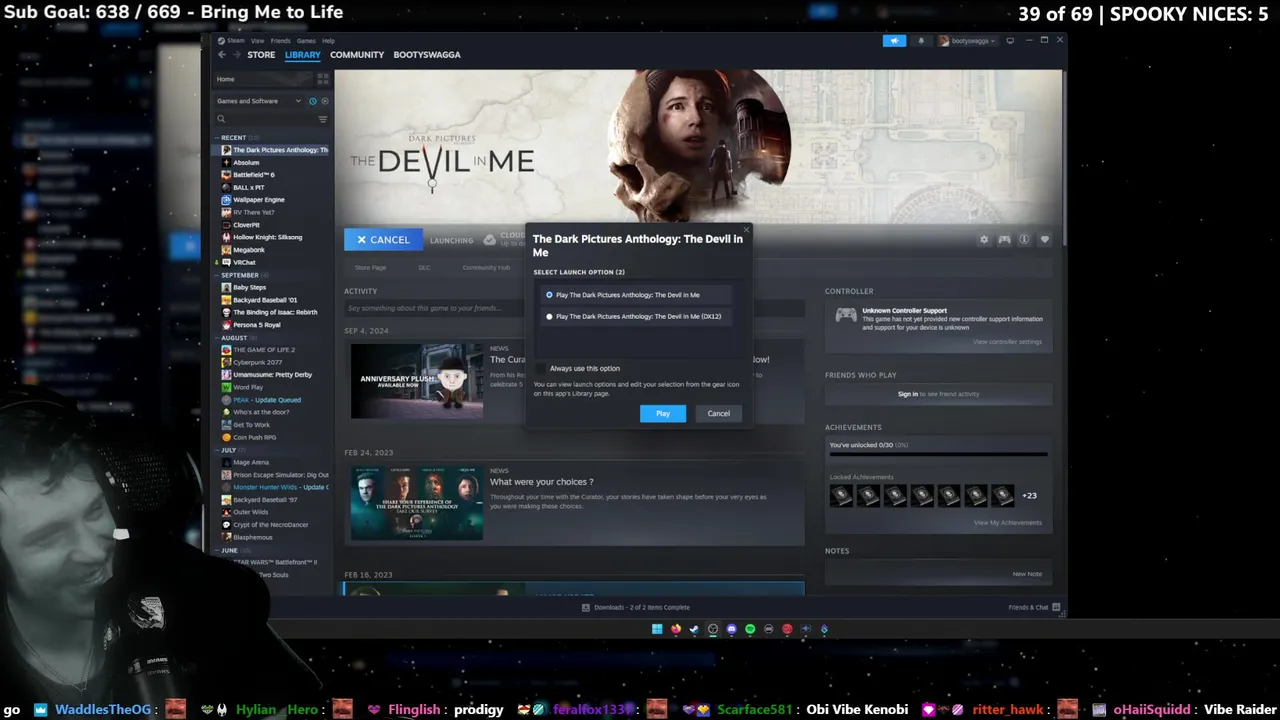Open View My Achievements link
The width and height of the screenshot is (1280, 720).
pyautogui.click(x=1008, y=522)
